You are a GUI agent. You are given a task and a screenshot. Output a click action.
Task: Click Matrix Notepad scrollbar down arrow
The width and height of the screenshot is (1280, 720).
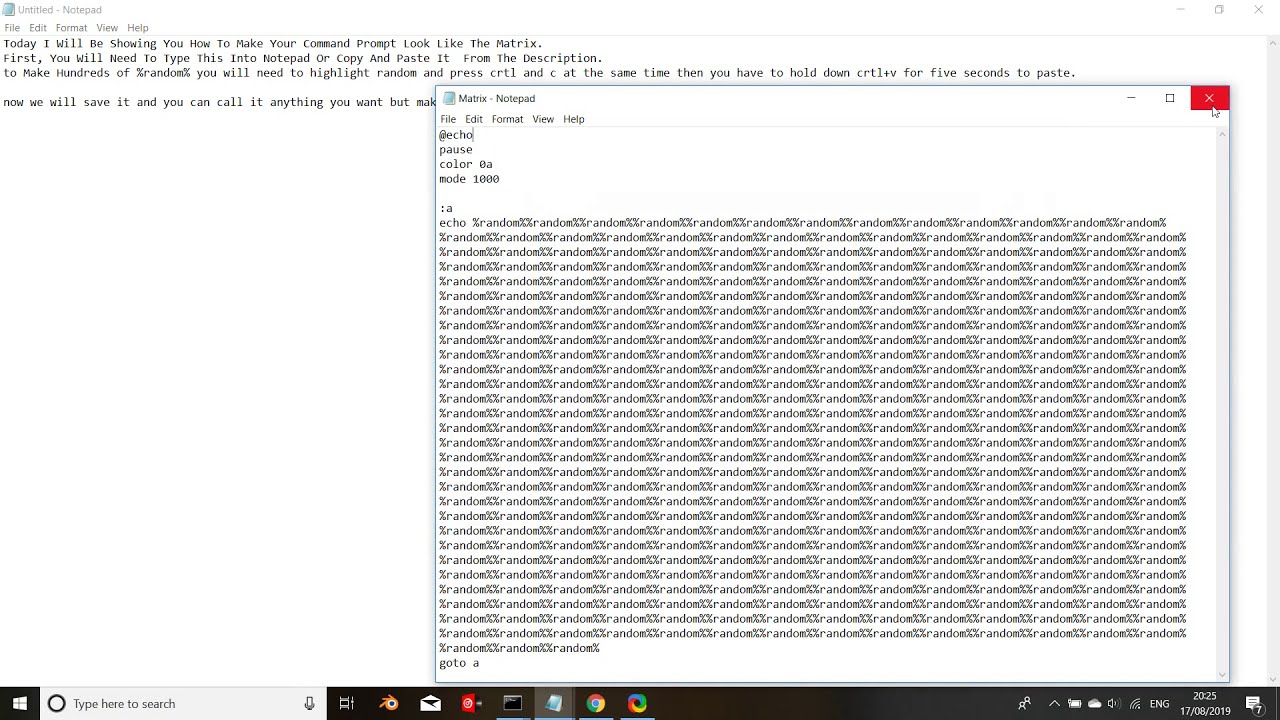[x=1222, y=674]
